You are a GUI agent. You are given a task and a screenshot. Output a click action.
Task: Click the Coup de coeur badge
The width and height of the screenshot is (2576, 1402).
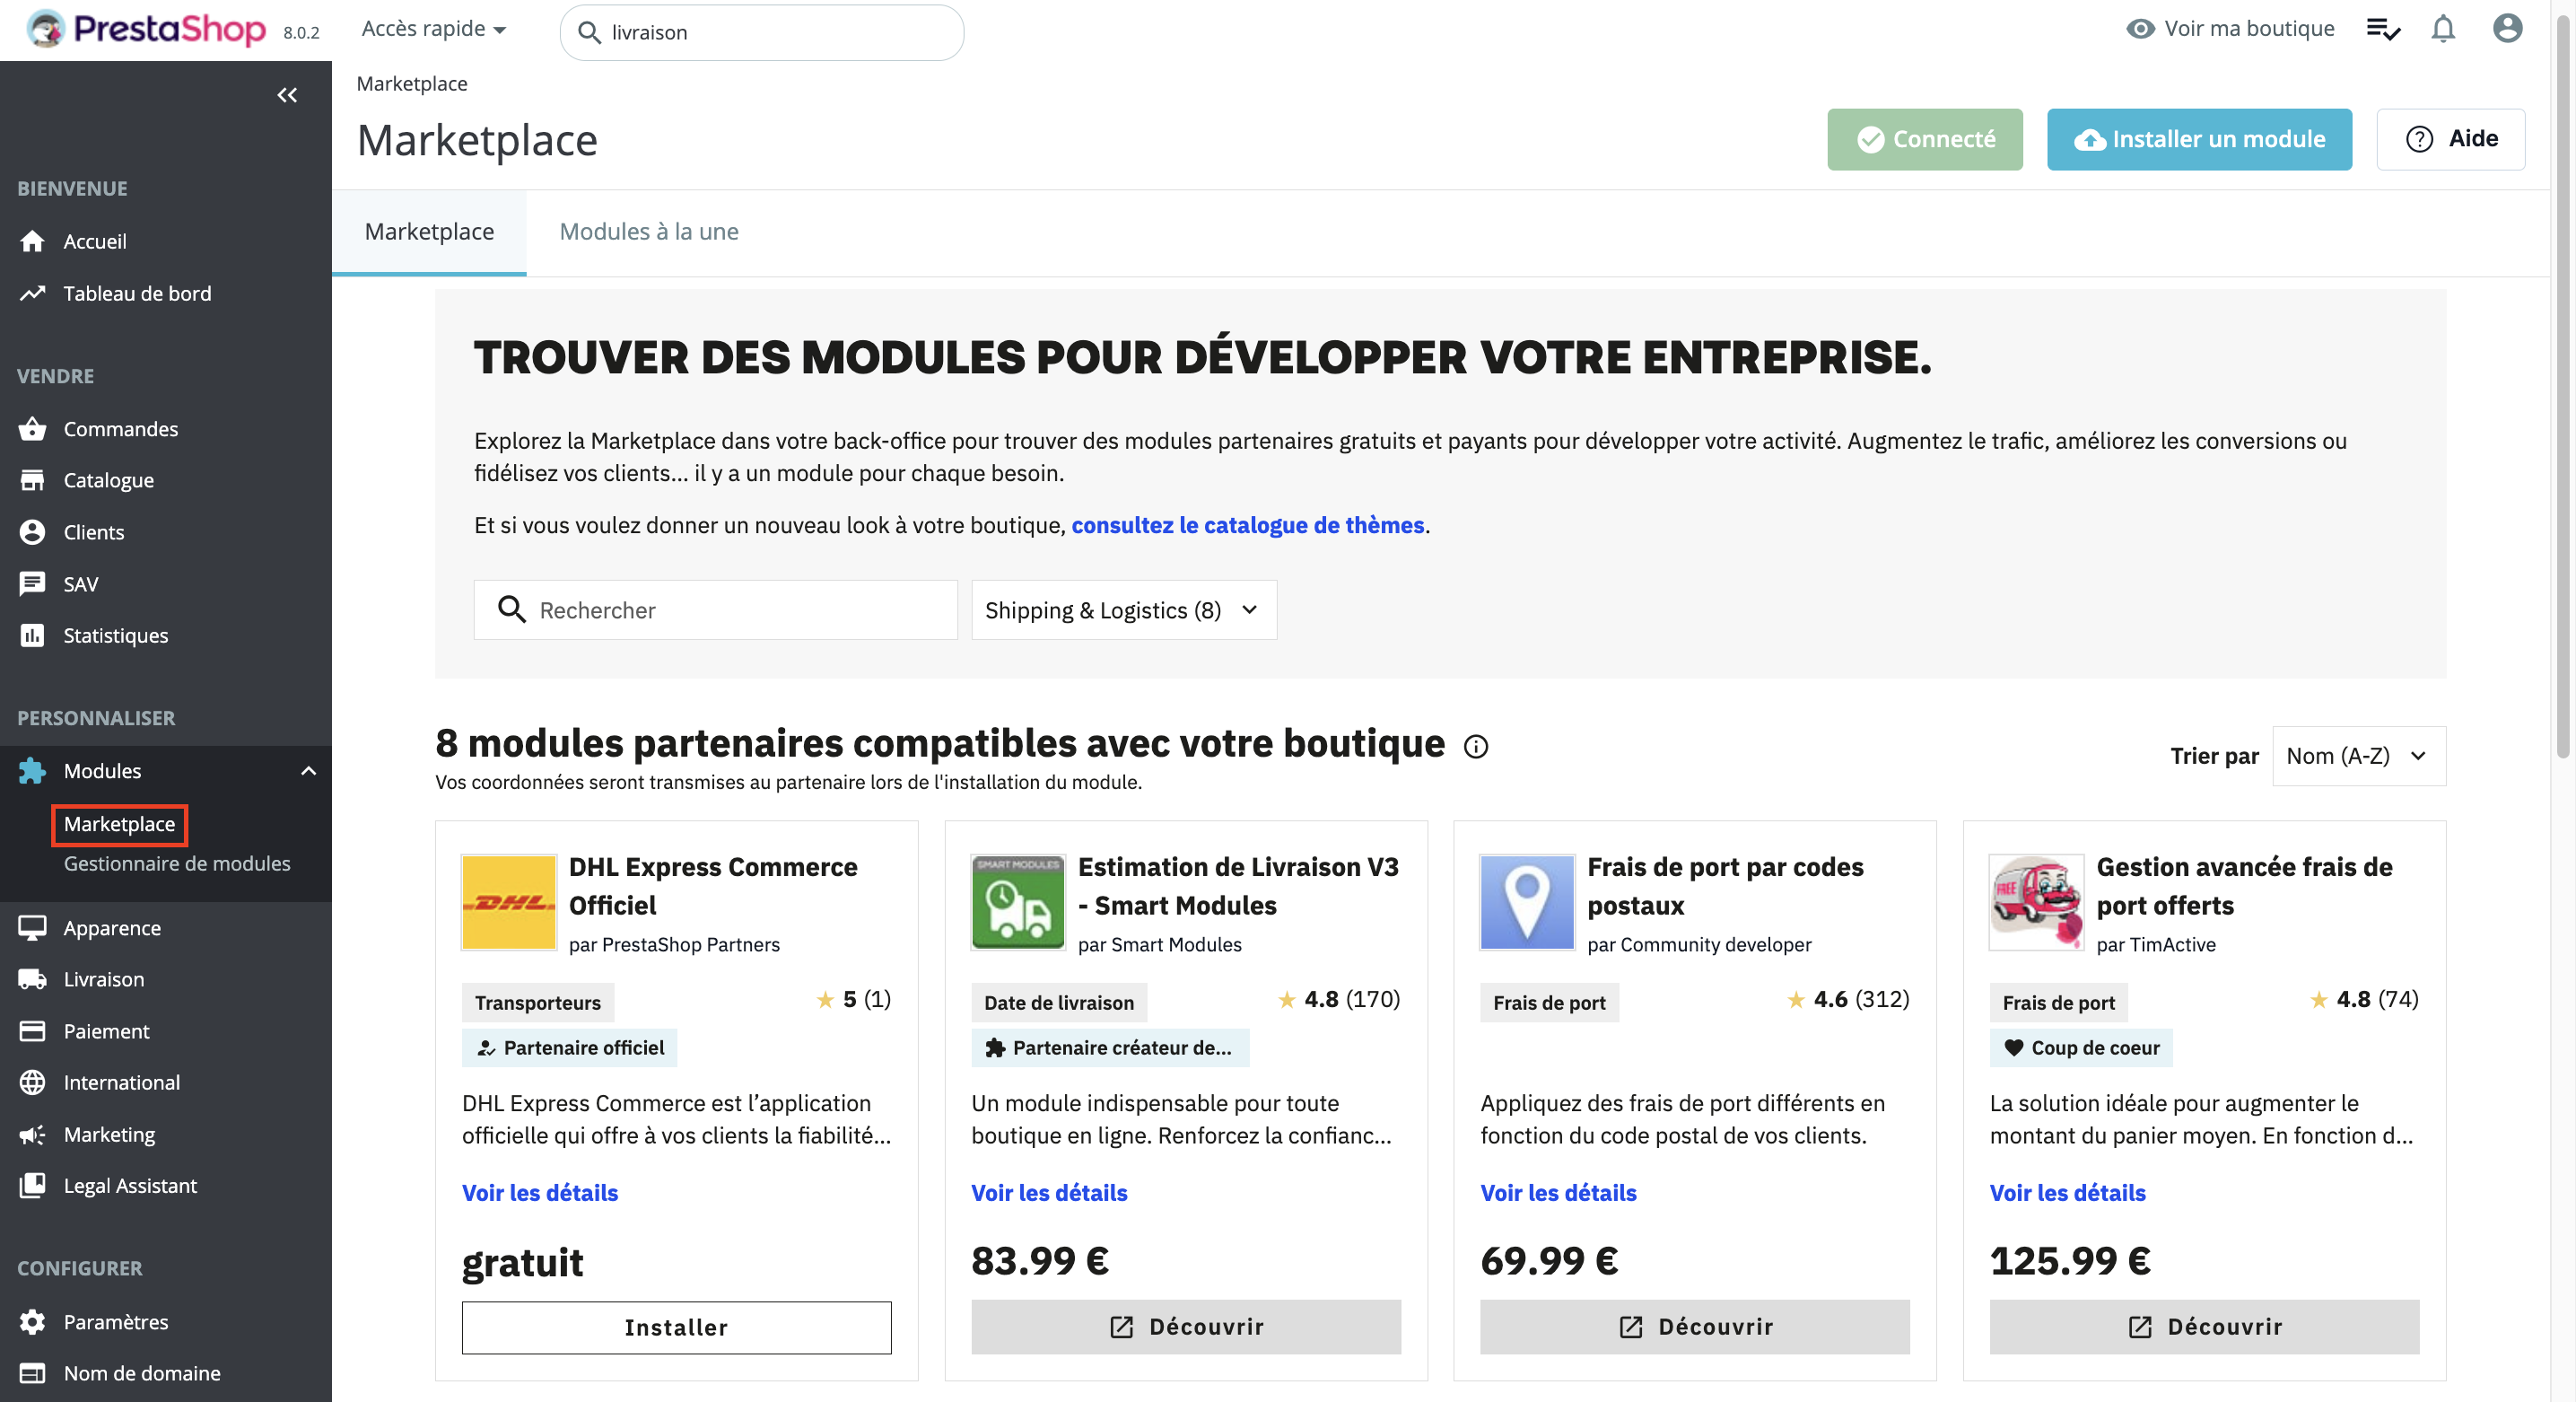(x=2081, y=1048)
